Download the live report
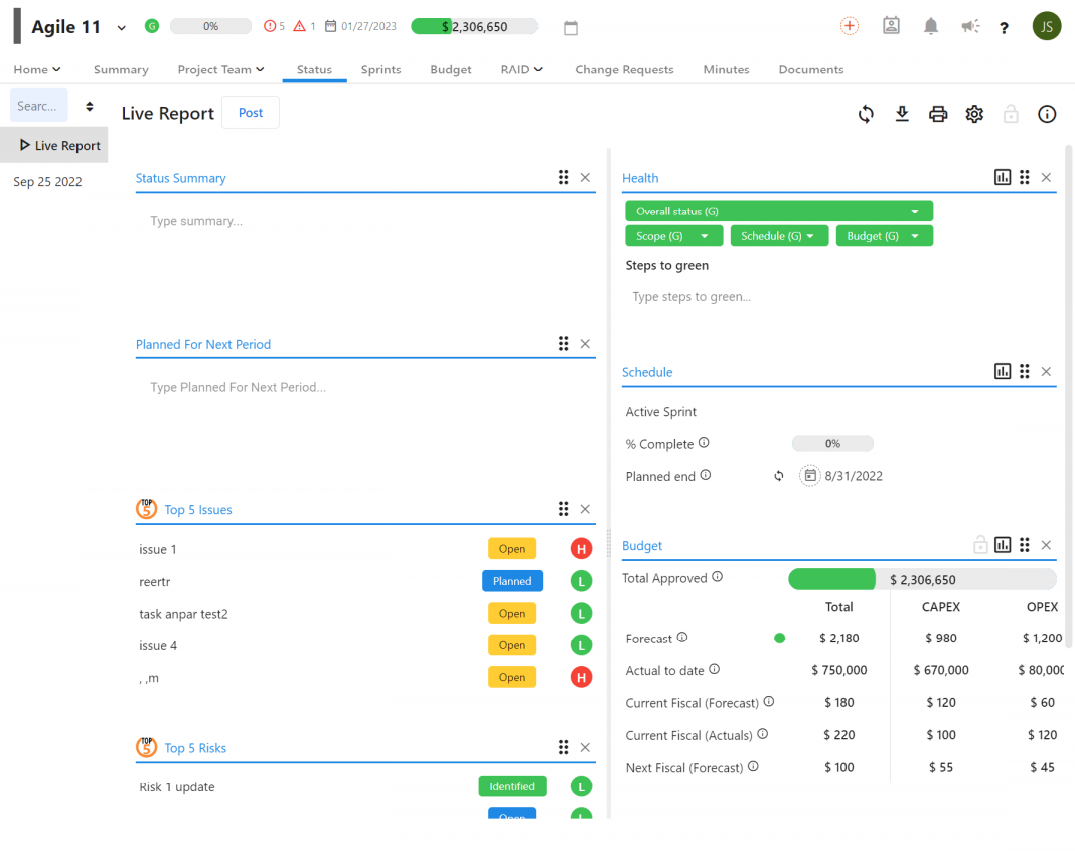The width and height of the screenshot is (1075, 860). click(x=902, y=114)
